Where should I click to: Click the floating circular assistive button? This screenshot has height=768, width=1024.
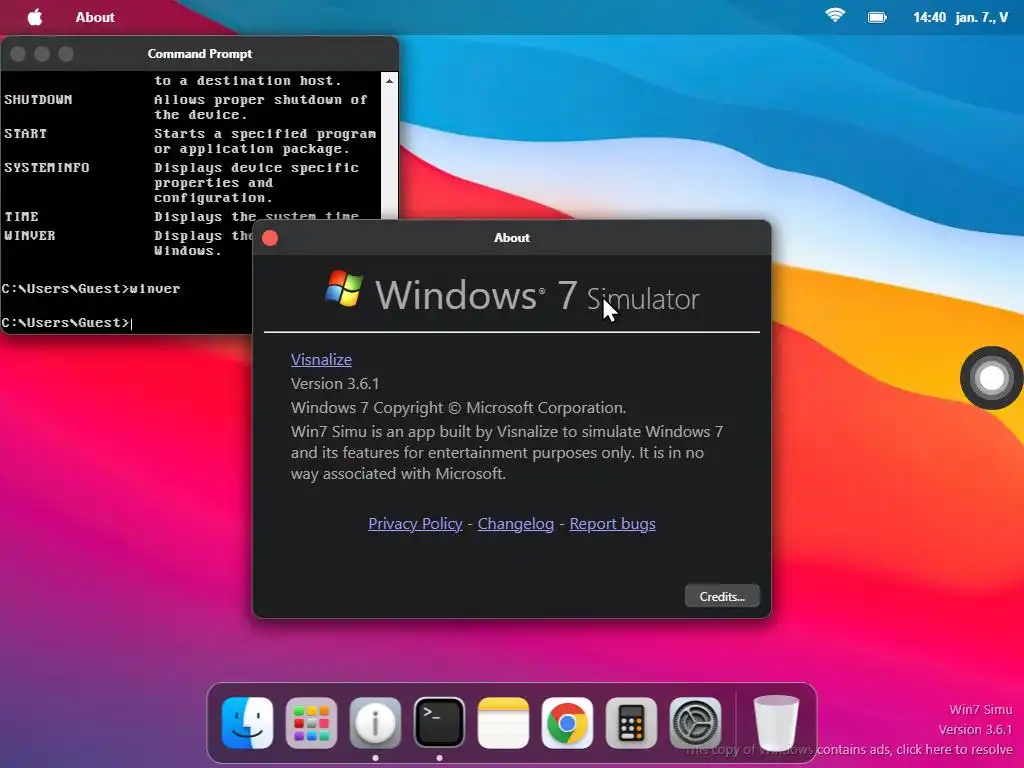click(991, 378)
